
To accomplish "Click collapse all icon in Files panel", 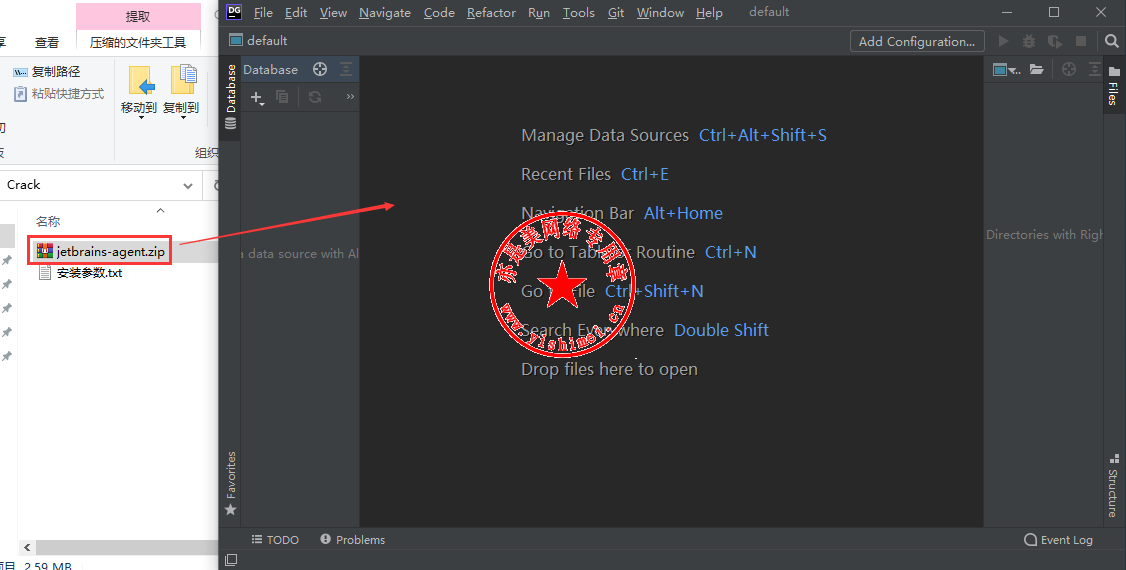I will [1094, 69].
